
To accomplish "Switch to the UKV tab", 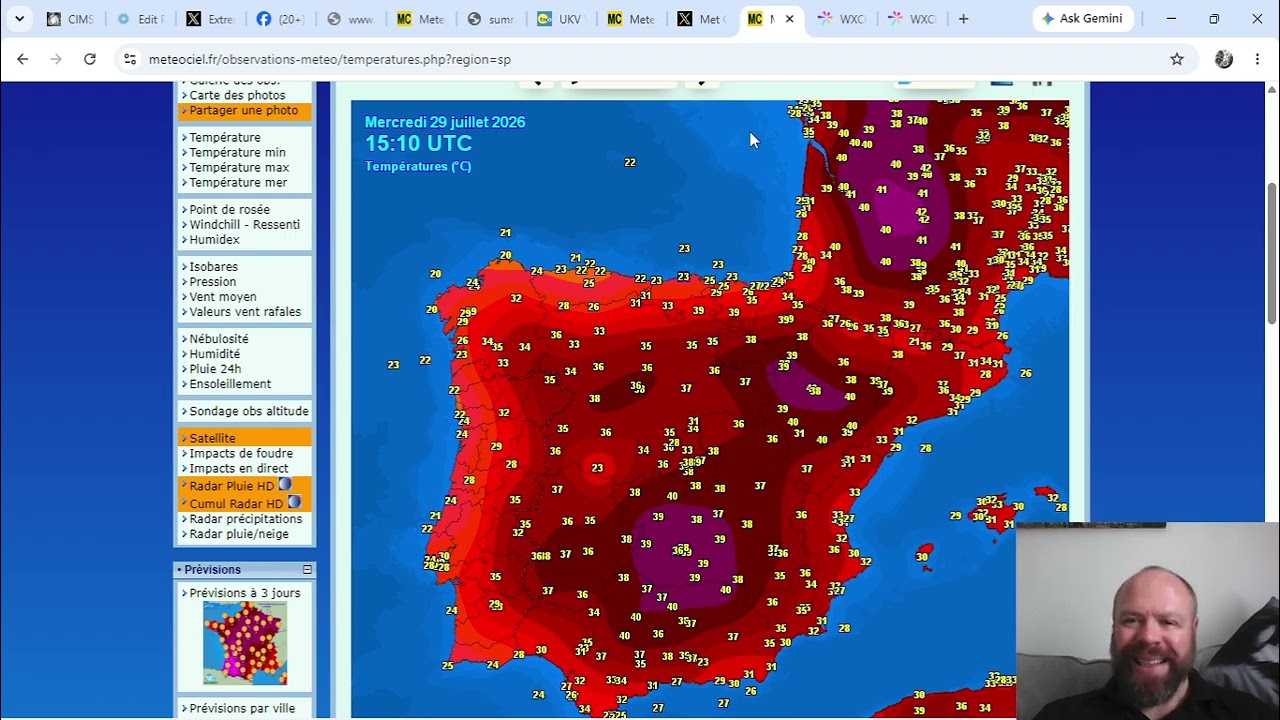I will [x=560, y=18].
